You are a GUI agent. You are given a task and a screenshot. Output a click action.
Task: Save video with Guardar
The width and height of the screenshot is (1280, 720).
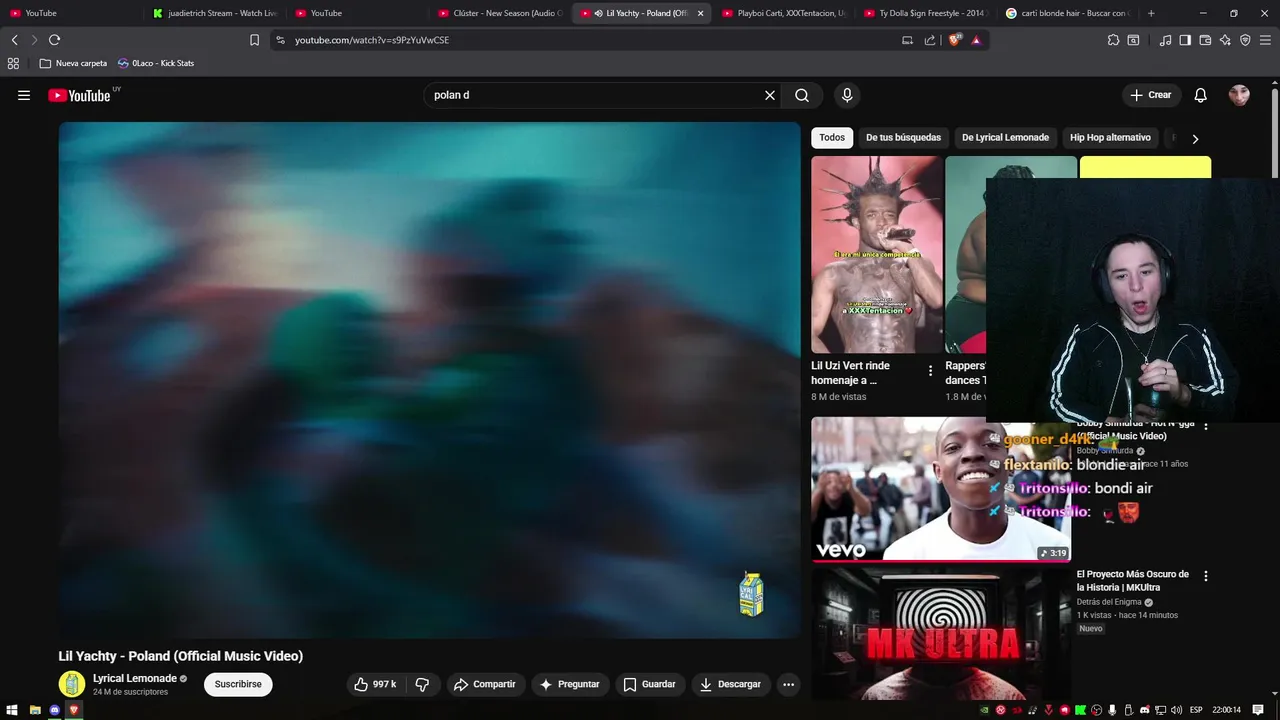point(650,684)
